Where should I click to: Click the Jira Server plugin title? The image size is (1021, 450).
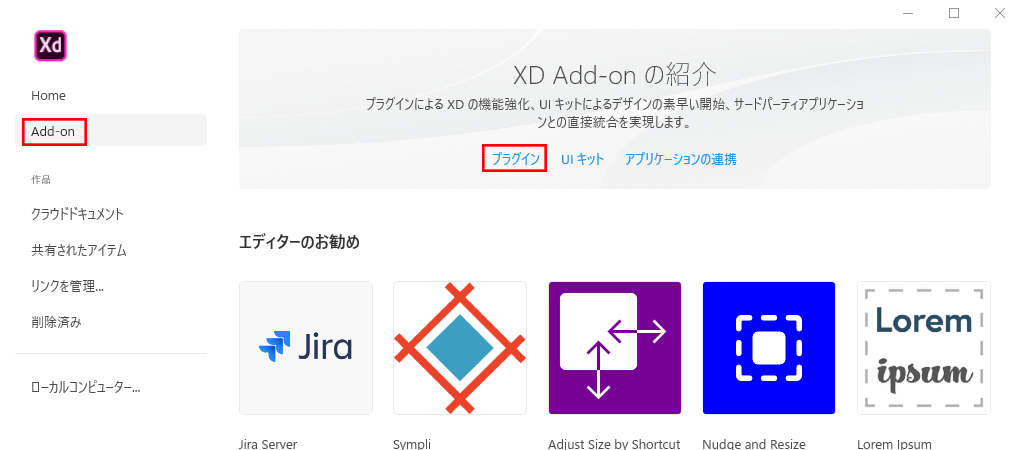coord(268,444)
